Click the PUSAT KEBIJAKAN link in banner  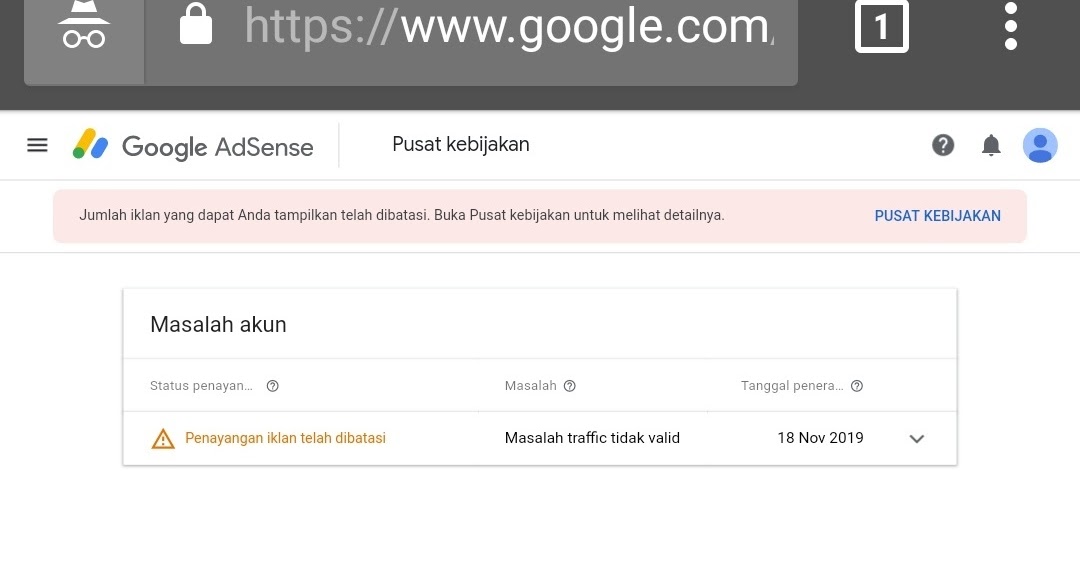(937, 216)
